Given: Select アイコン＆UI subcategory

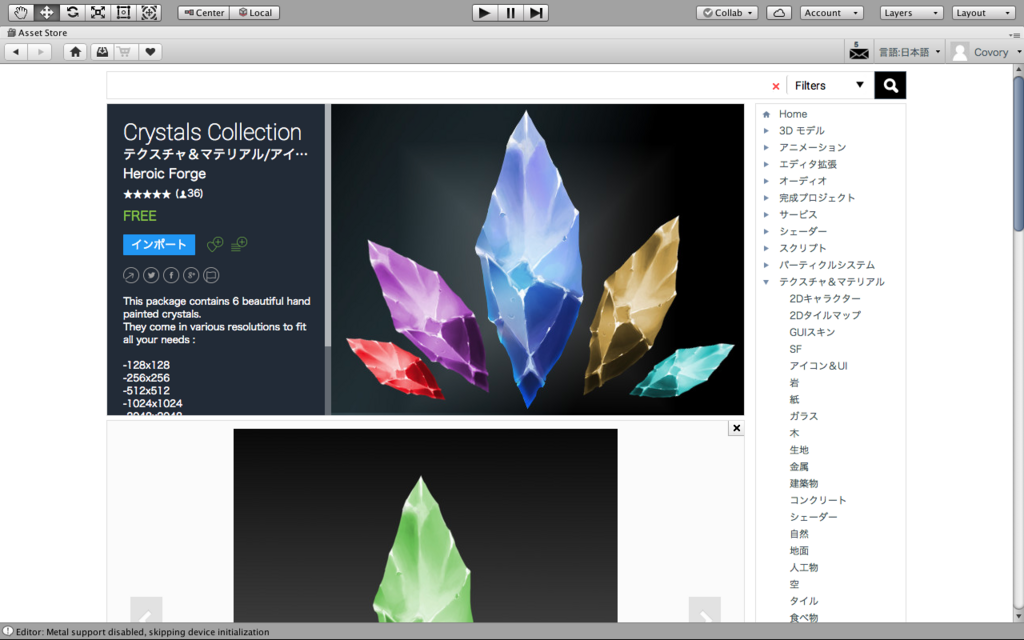Looking at the screenshot, I should (818, 366).
